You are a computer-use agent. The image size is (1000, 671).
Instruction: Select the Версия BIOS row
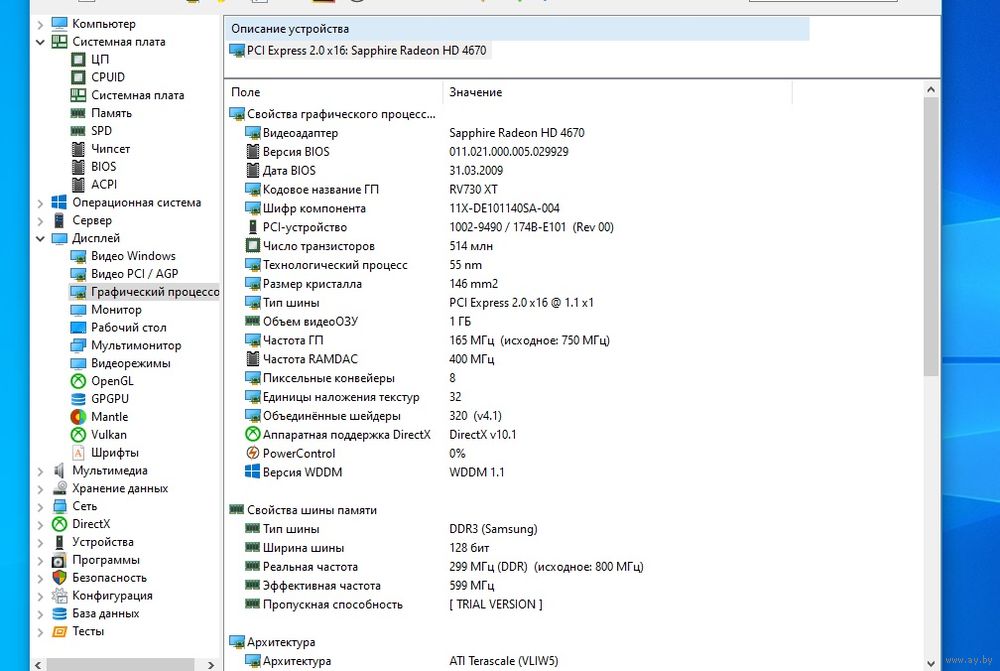point(510,152)
